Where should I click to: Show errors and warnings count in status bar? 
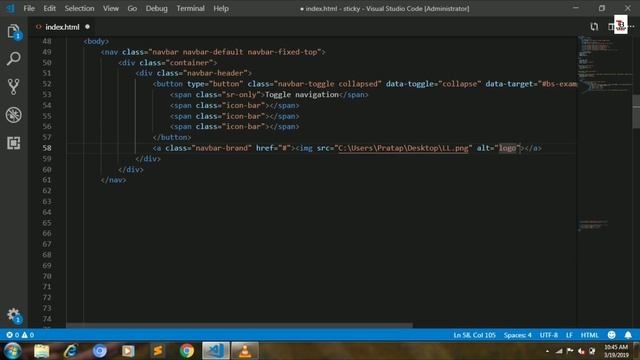coord(20,335)
